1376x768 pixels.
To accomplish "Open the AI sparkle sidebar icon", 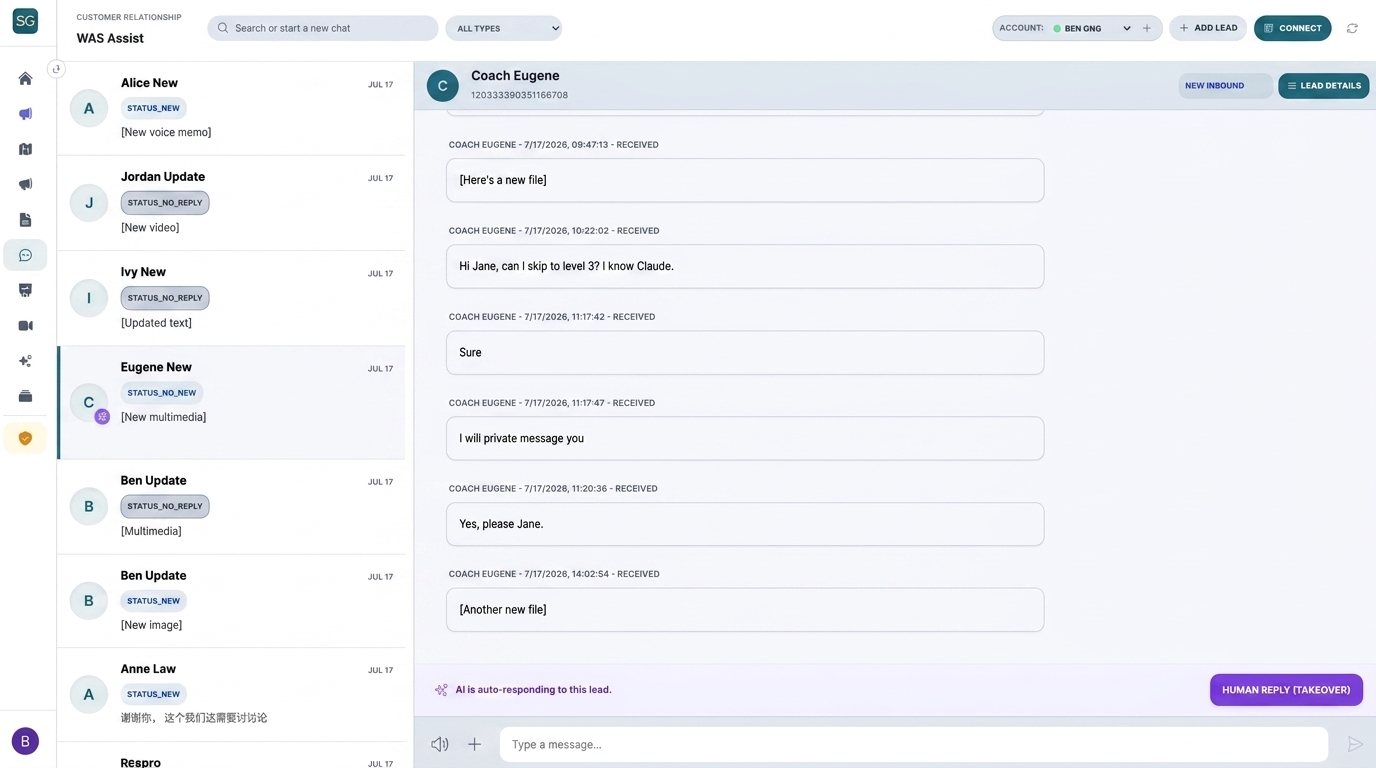I will coord(25,361).
